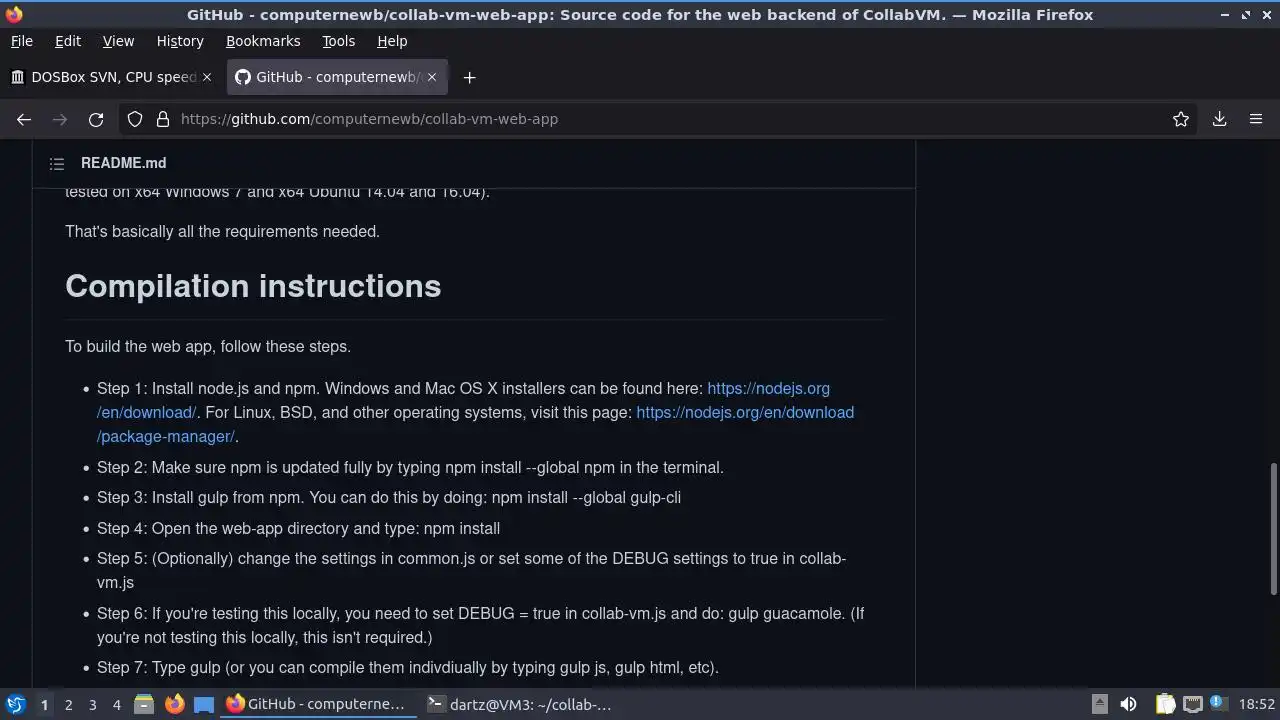This screenshot has height=720, width=1280.
Task: Click the forward navigation arrow
Action: 60,119
